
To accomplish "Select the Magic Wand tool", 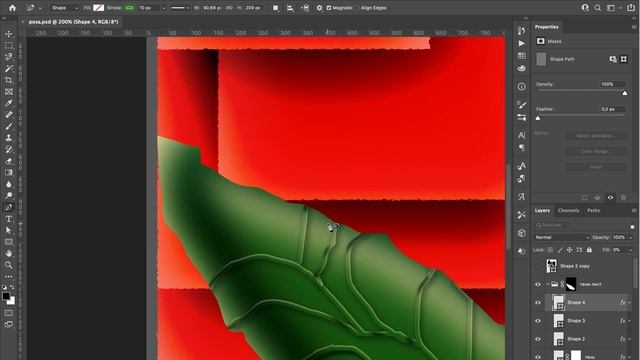I will click(x=9, y=68).
